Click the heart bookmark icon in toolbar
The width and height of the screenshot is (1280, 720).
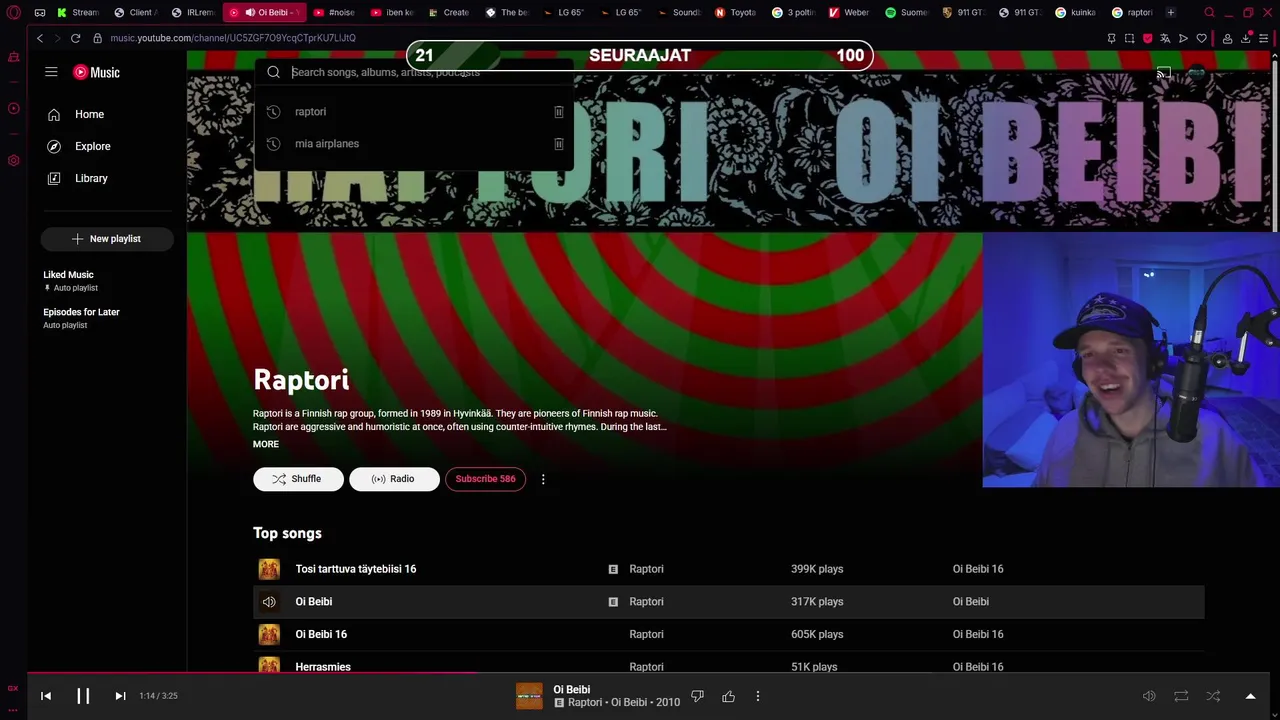point(1202,38)
